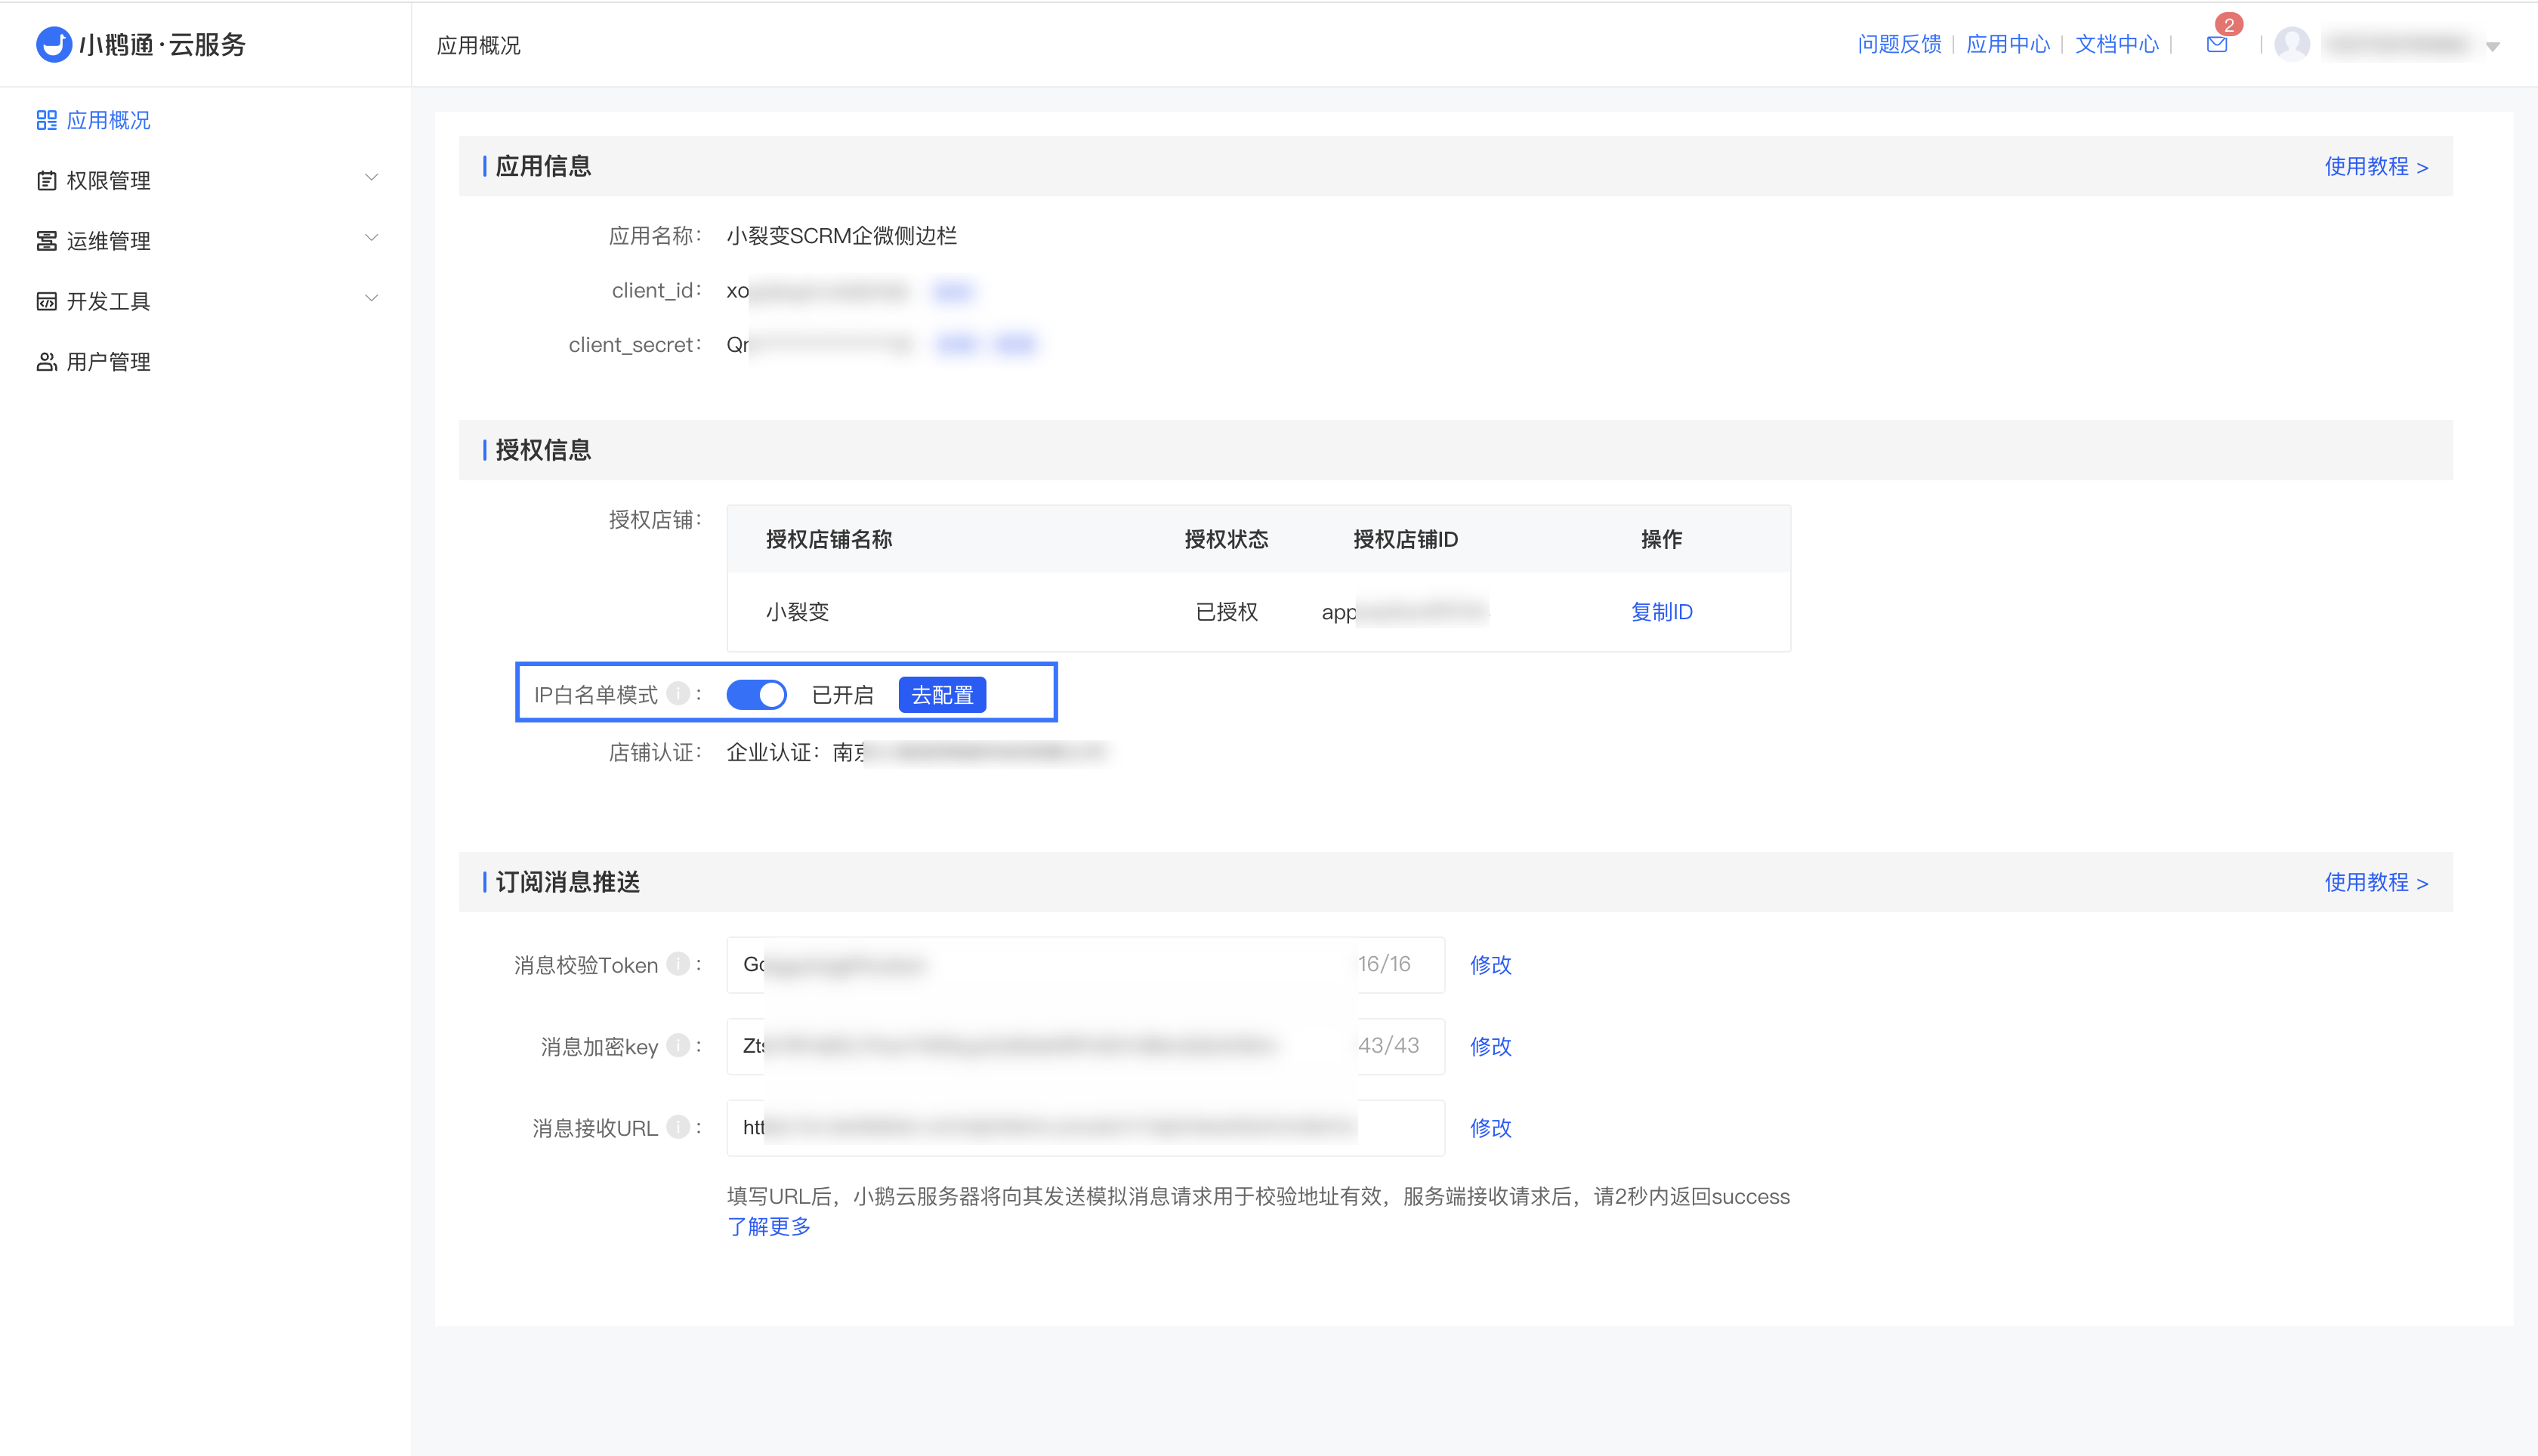Image resolution: width=2538 pixels, height=1456 pixels.
Task: Click 修改 next to 消息校验Token
Action: [1490, 965]
